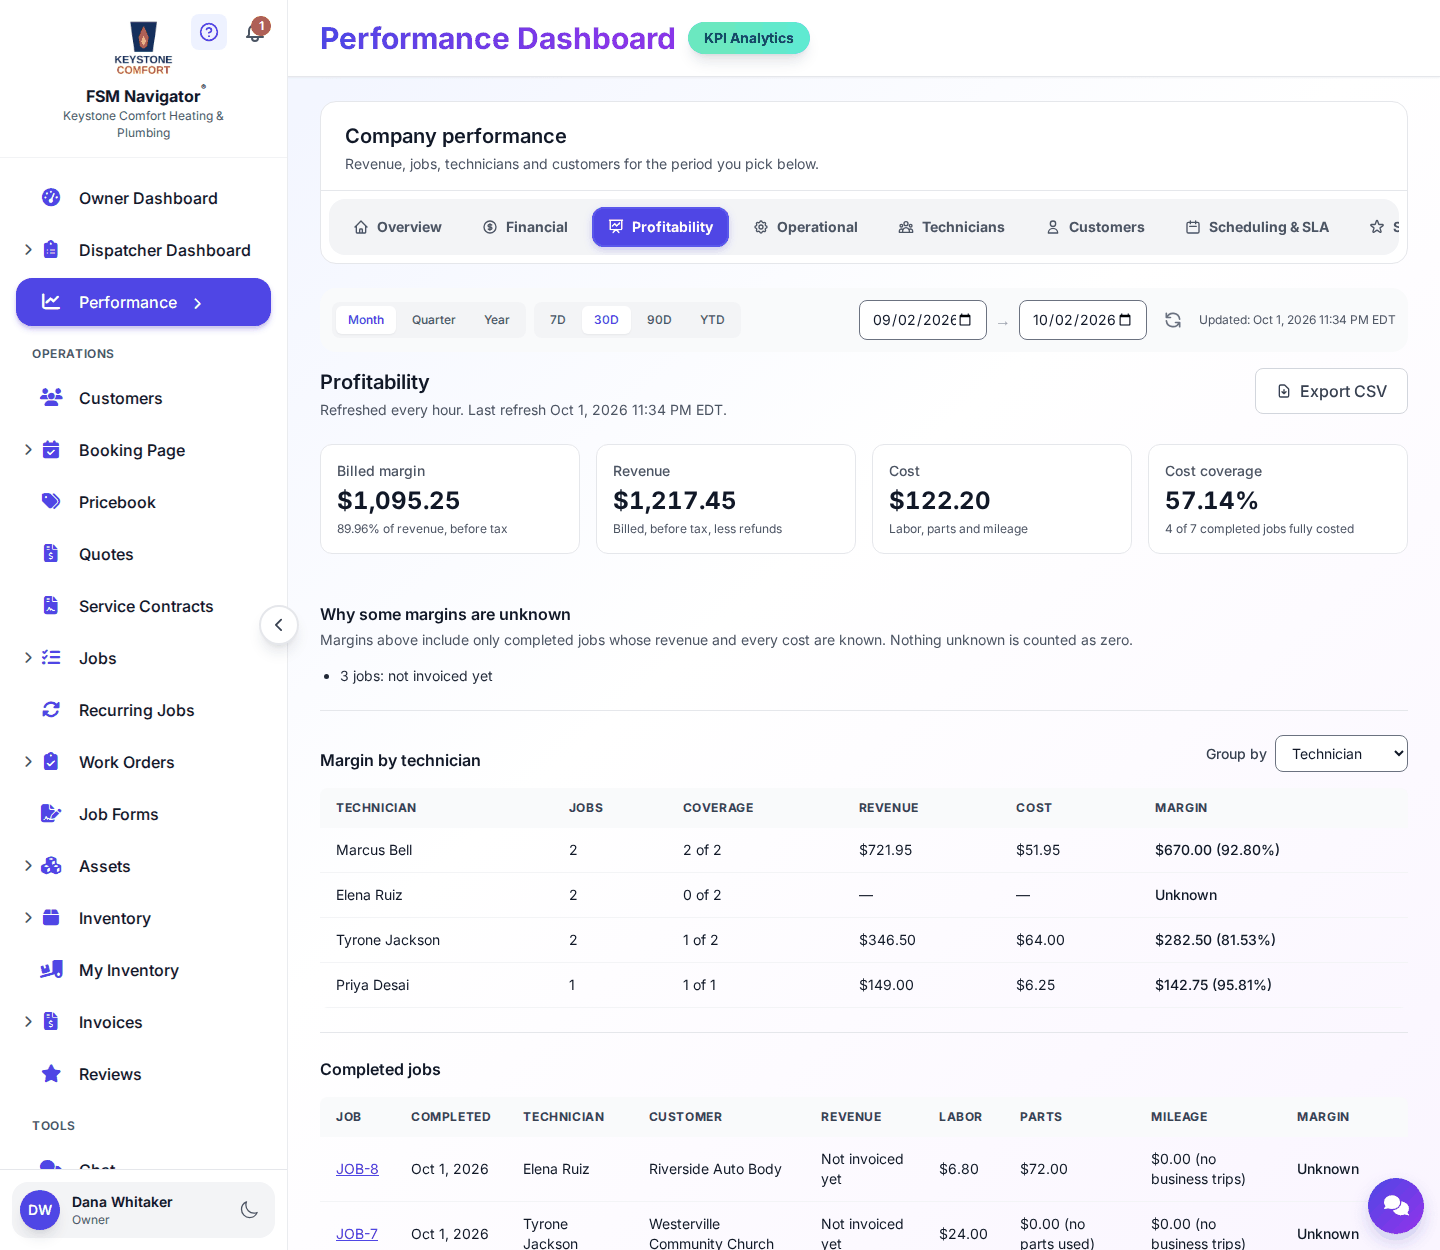Click the Quotes document icon
Image resolution: width=1440 pixels, height=1250 pixels.
click(x=51, y=553)
